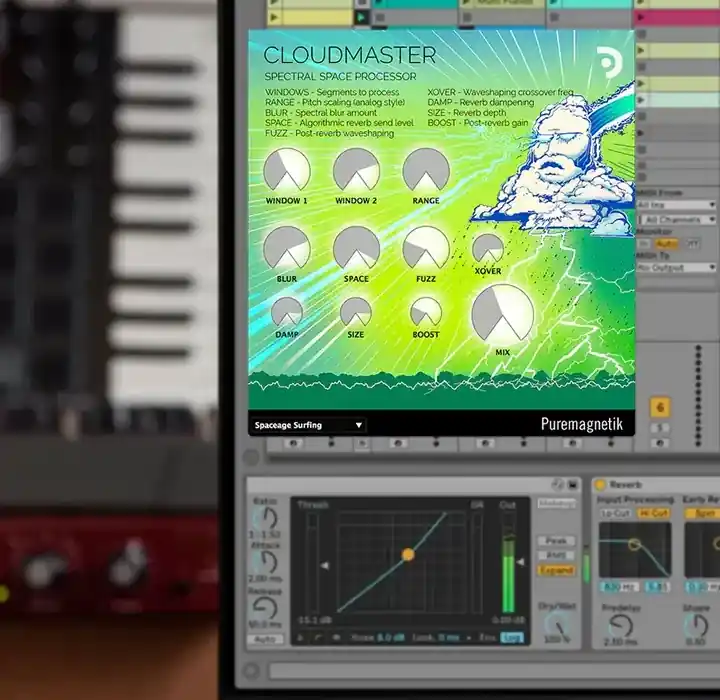Click the Shape knob in Reverb
The height and width of the screenshot is (700, 720).
(696, 626)
